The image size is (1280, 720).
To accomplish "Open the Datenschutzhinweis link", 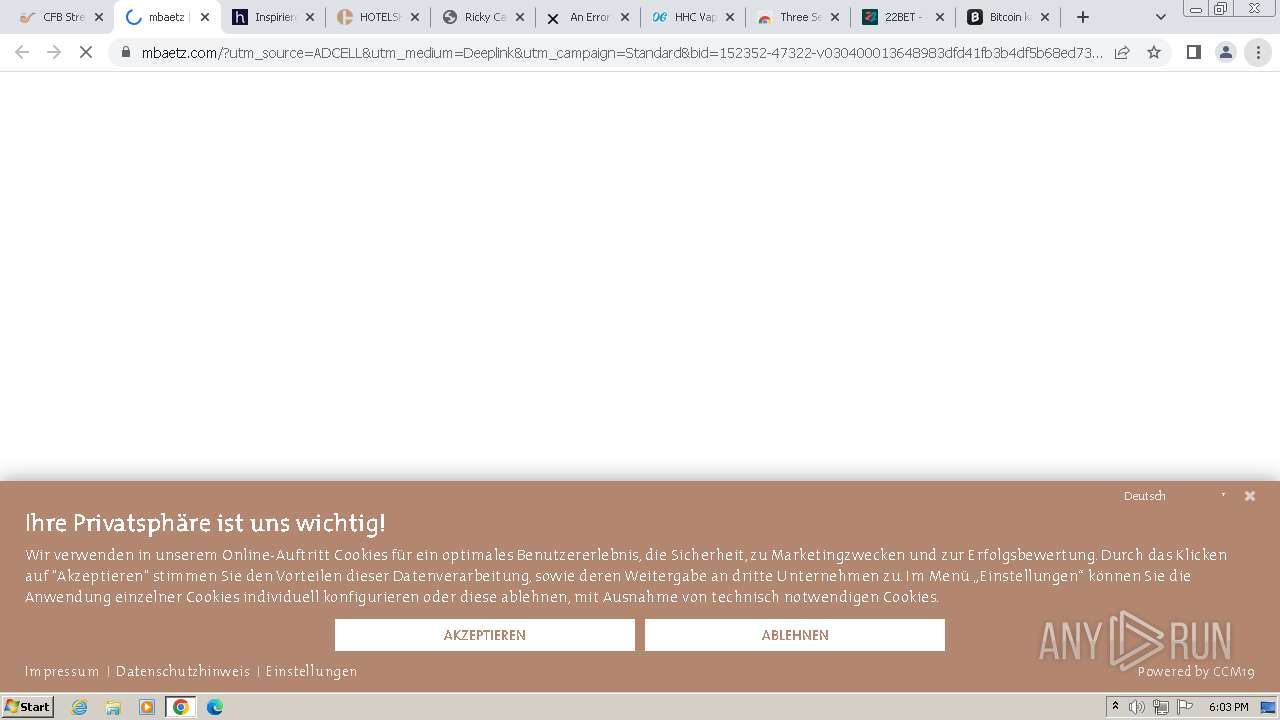I will (183, 672).
